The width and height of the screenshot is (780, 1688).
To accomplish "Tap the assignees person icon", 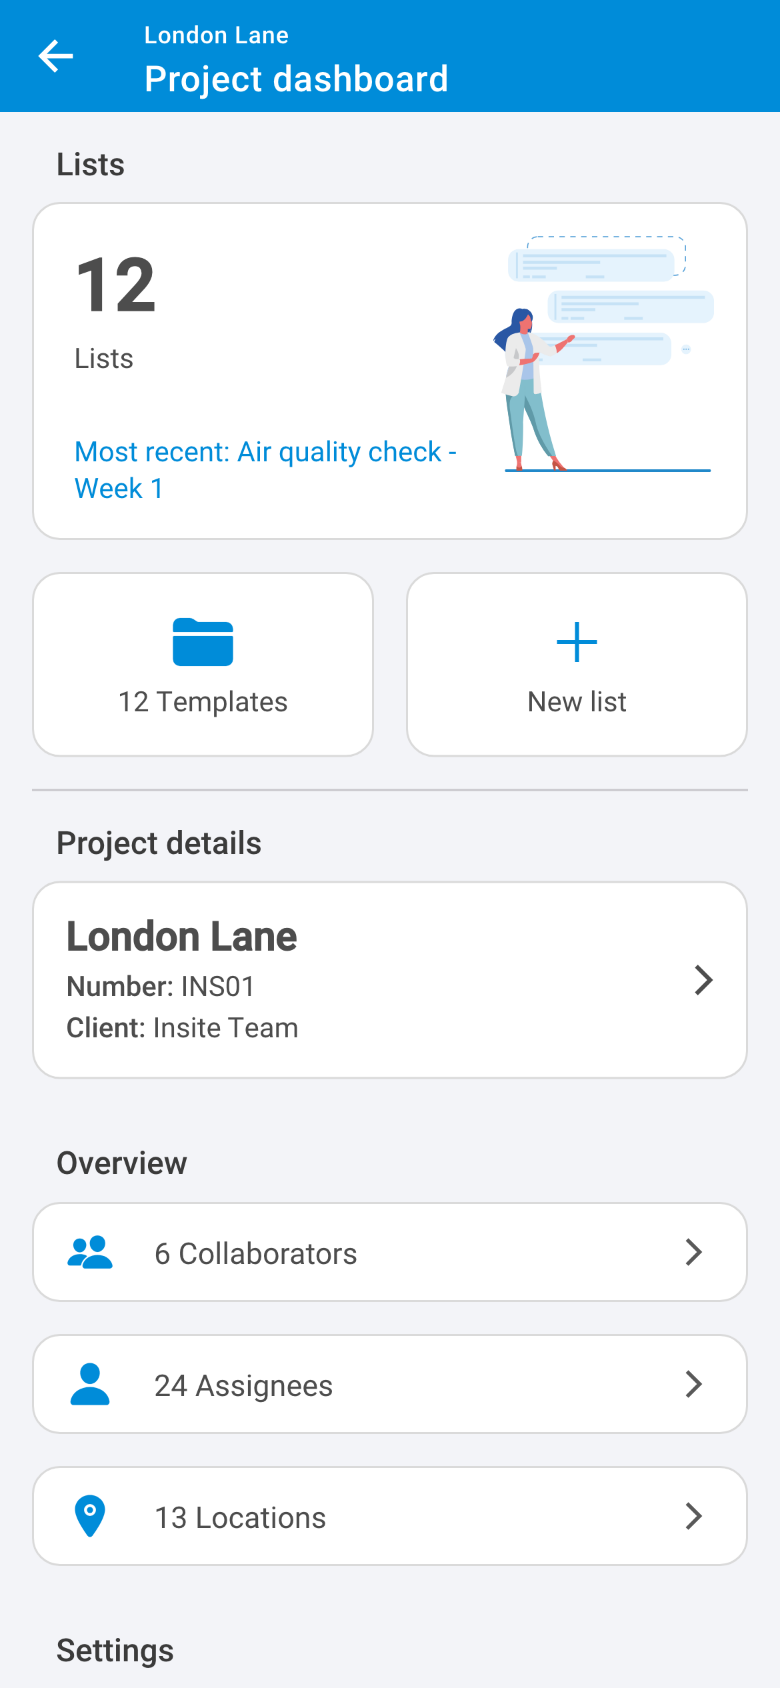I will [90, 1384].
